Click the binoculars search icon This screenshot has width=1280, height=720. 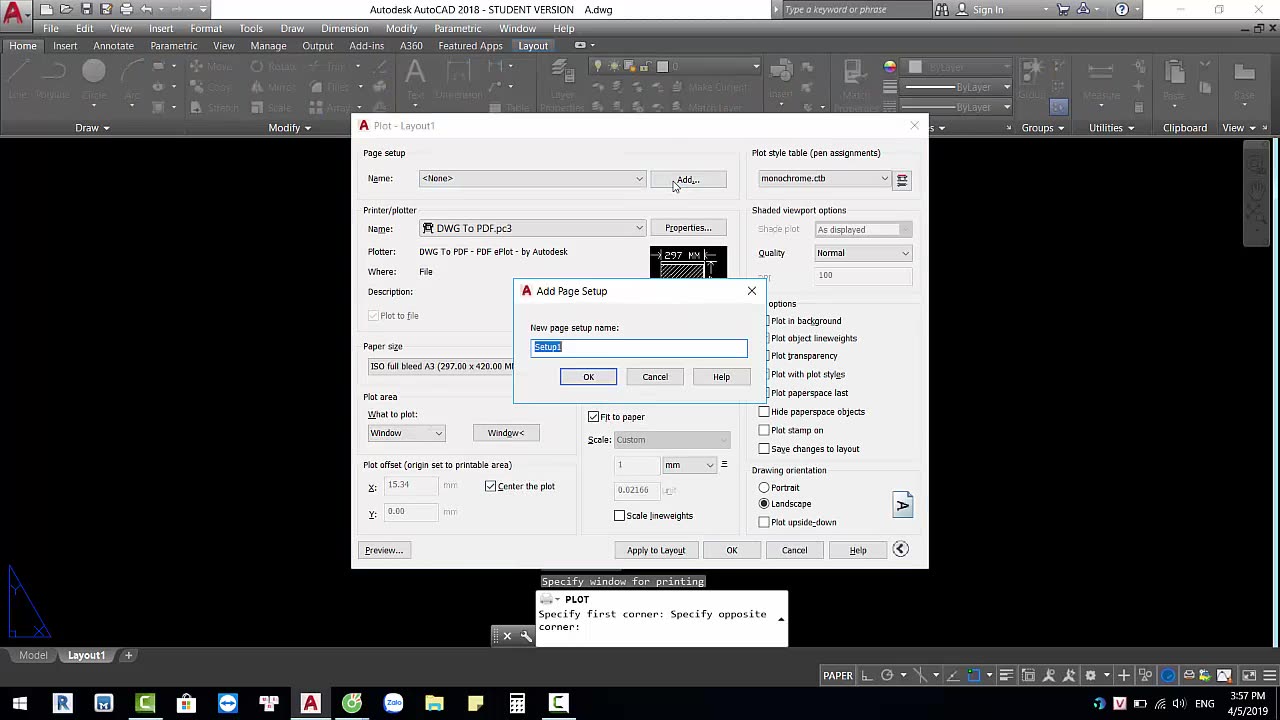pos(941,9)
